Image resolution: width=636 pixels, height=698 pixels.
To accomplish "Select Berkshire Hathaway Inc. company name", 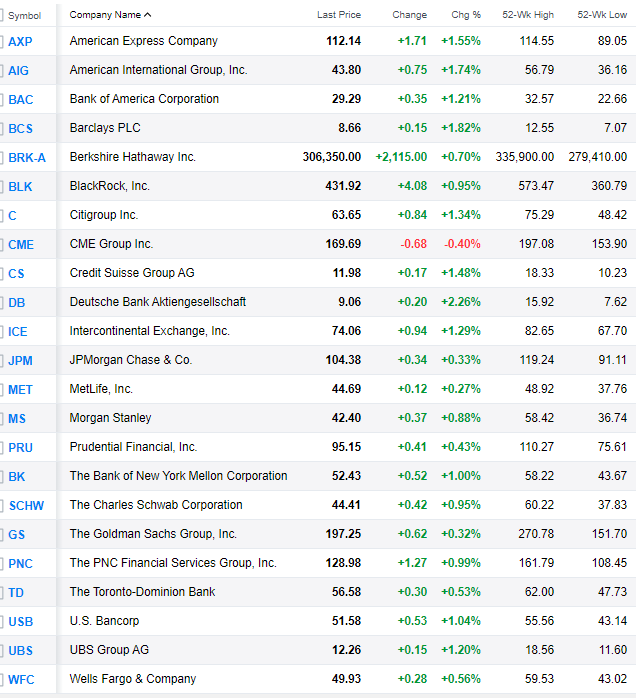I will tap(133, 157).
